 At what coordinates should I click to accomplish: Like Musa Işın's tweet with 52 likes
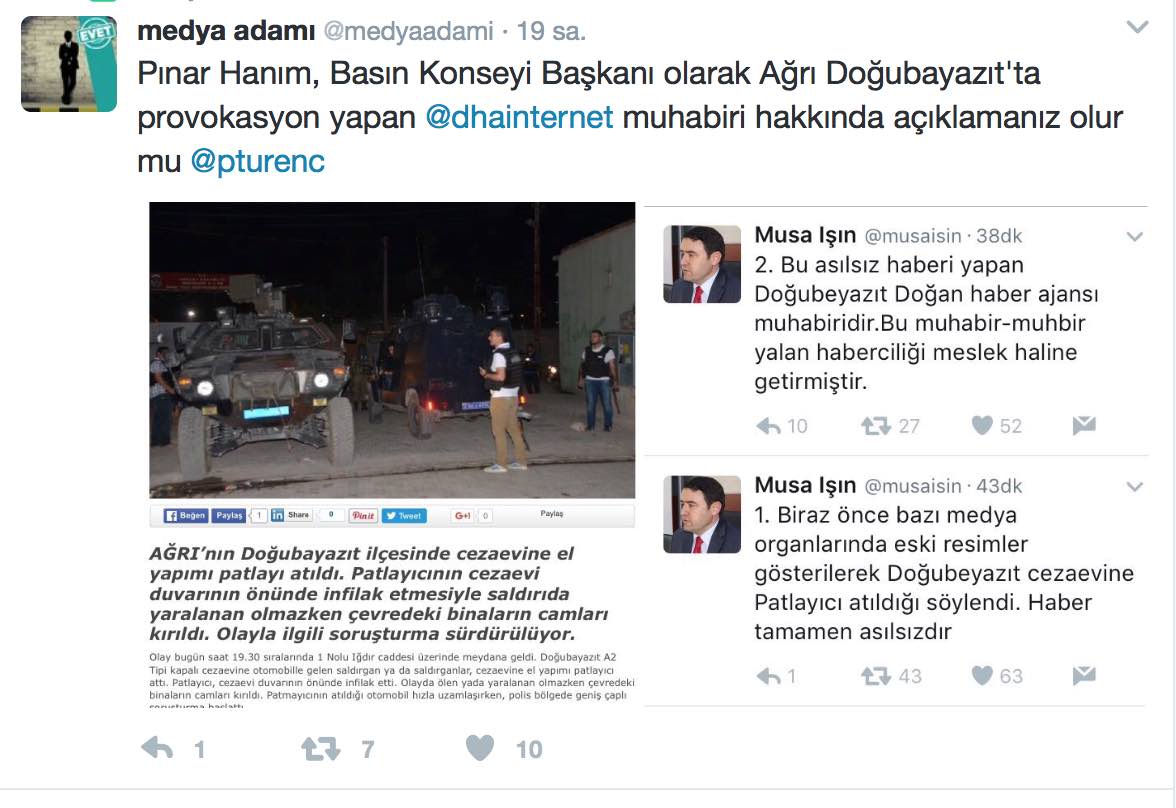click(x=982, y=425)
